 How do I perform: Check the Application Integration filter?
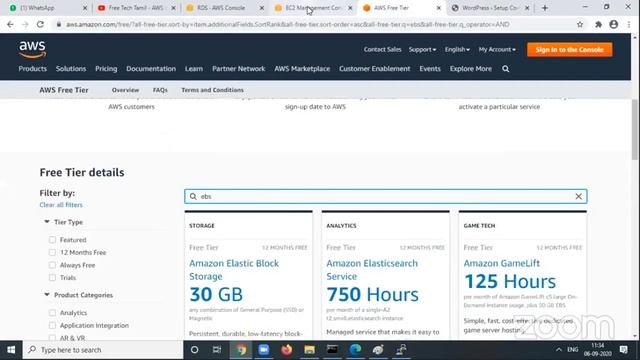tap(52, 326)
